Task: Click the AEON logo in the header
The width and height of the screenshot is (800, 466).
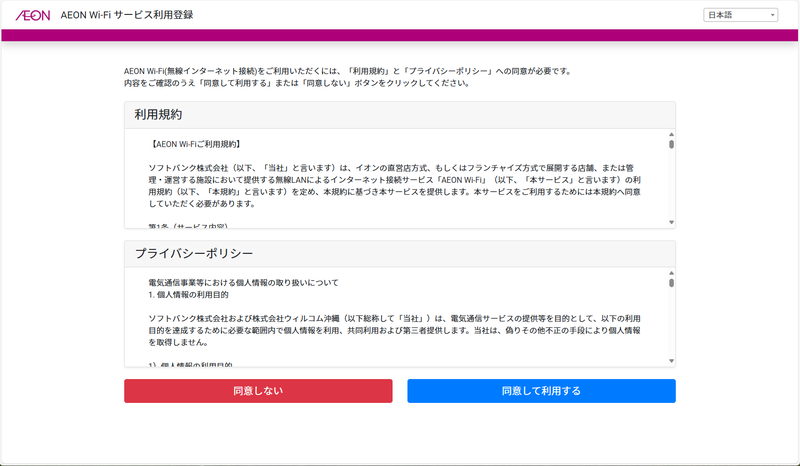Action: click(x=33, y=15)
